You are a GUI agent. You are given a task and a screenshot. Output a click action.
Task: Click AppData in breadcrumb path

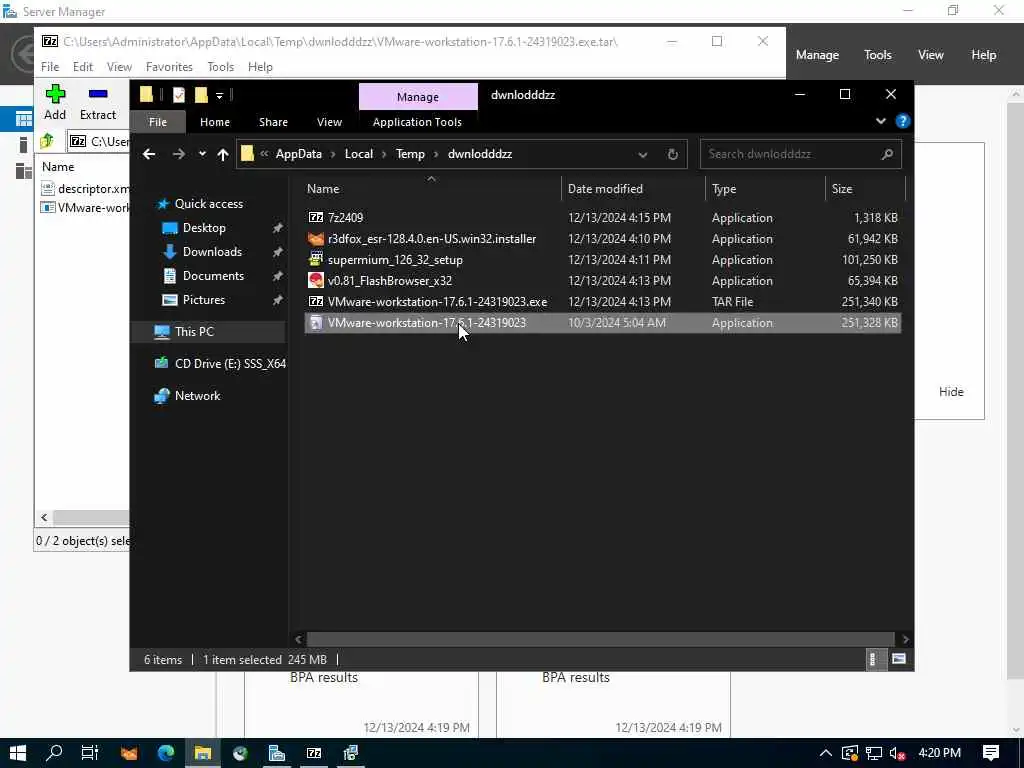tap(298, 154)
